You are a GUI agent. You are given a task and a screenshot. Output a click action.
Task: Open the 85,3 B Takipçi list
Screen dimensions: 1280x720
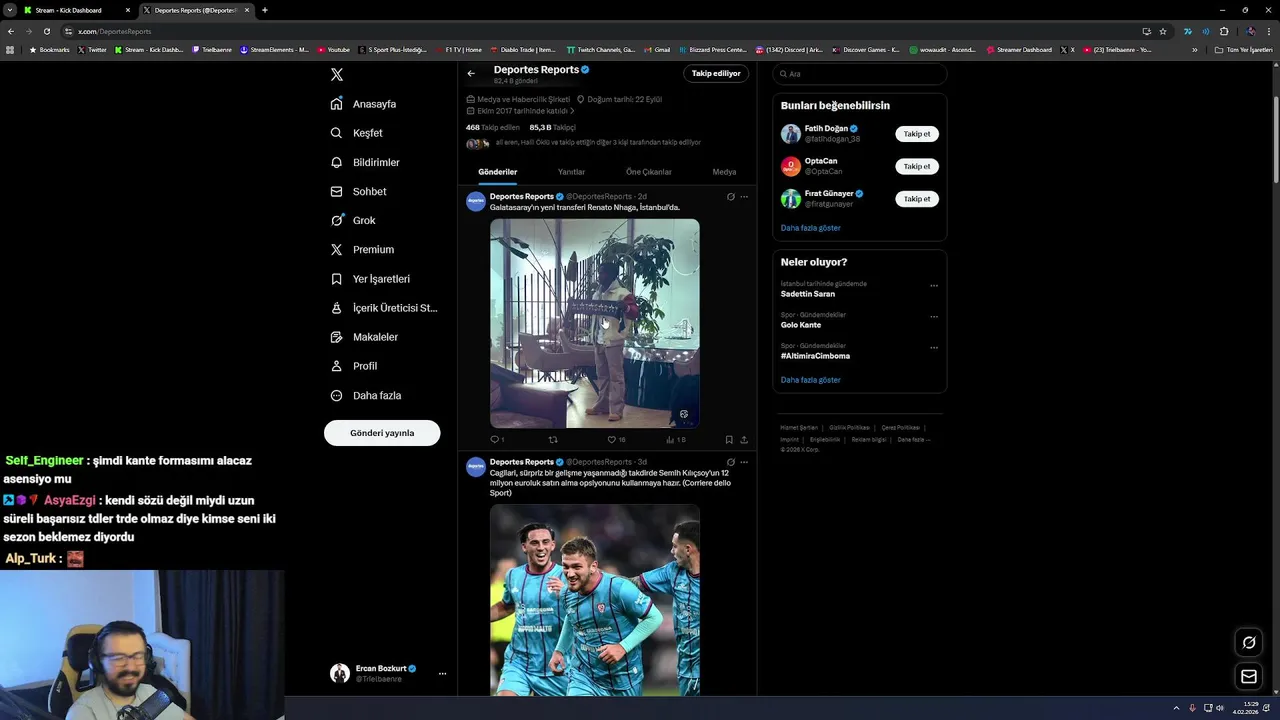pos(552,128)
